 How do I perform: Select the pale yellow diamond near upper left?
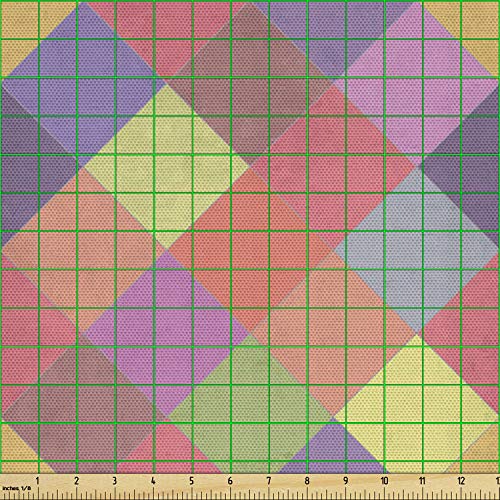tap(167, 167)
